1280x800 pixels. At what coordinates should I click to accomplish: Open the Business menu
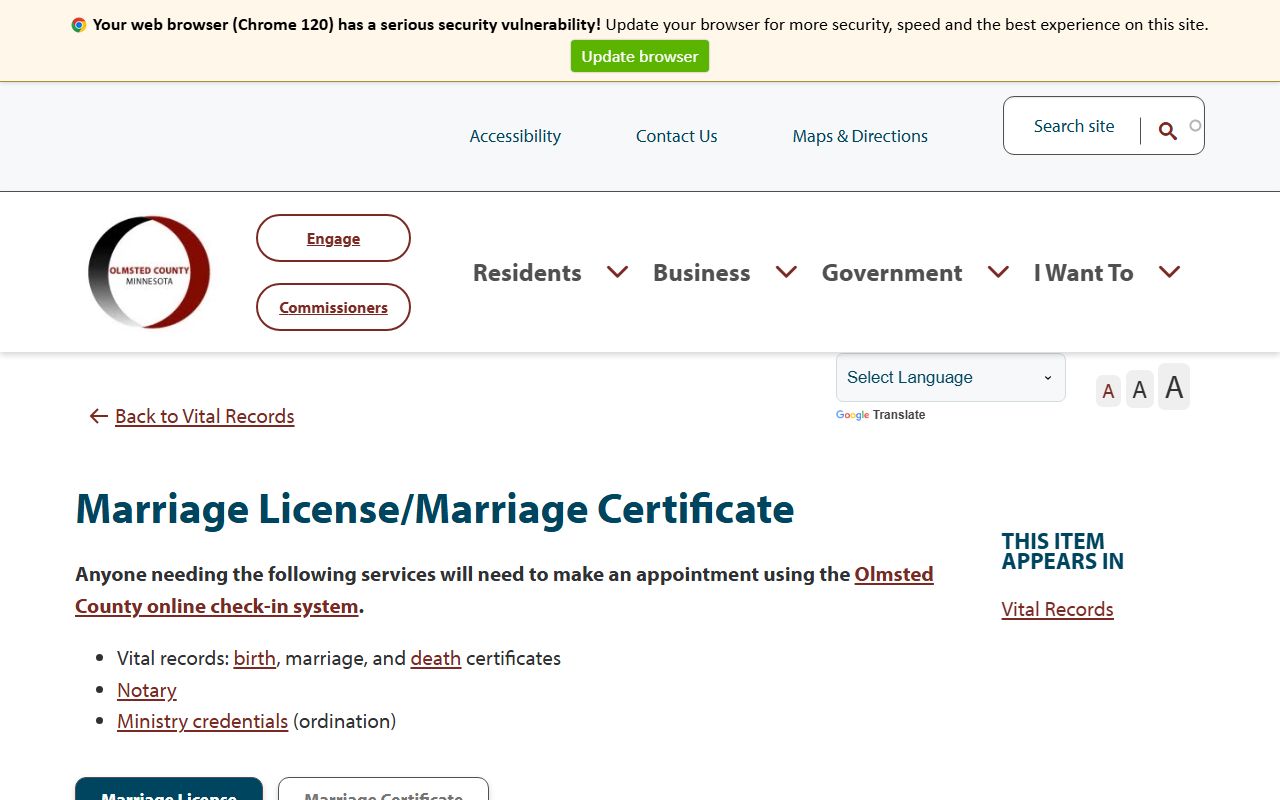[x=701, y=272]
